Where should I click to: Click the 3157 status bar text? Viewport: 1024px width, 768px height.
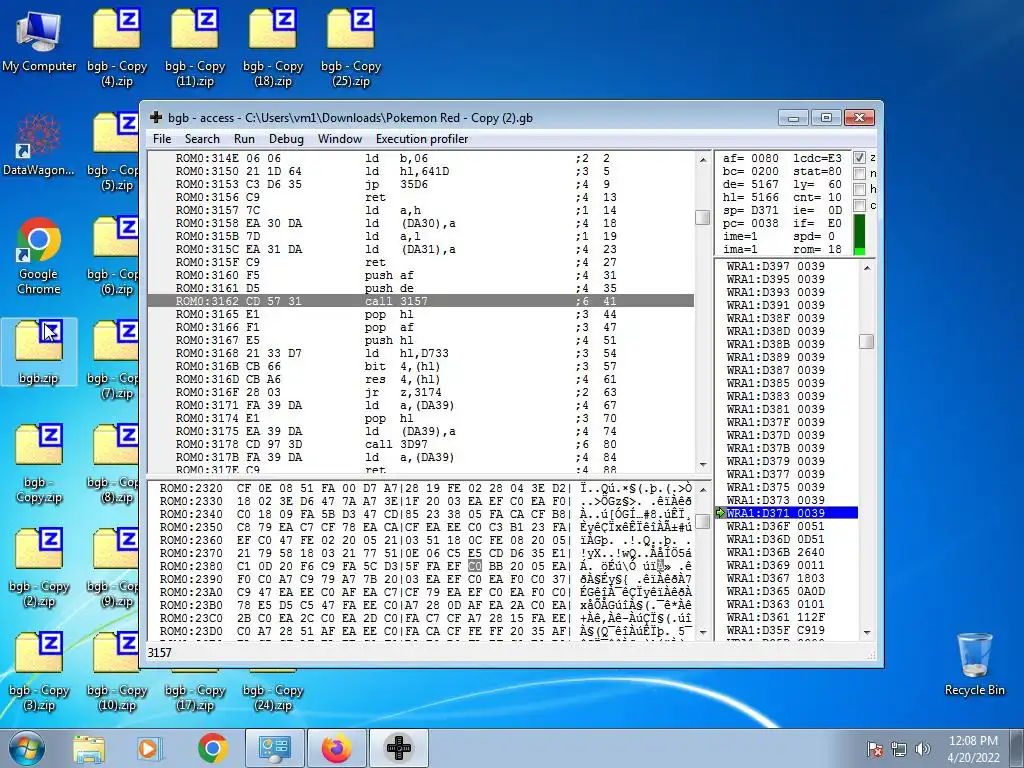click(x=159, y=652)
